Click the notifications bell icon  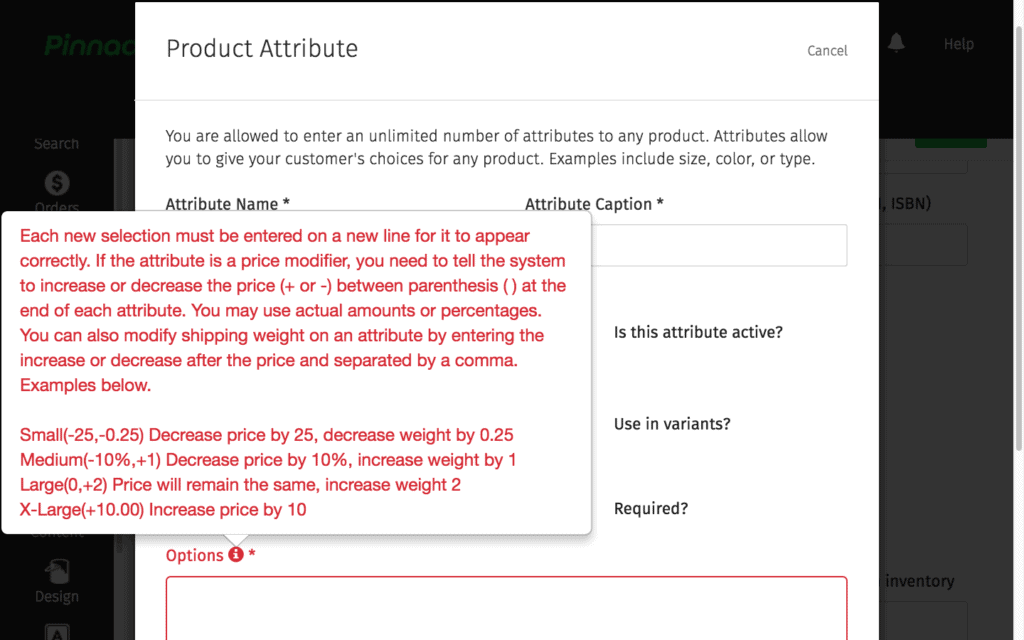point(896,43)
